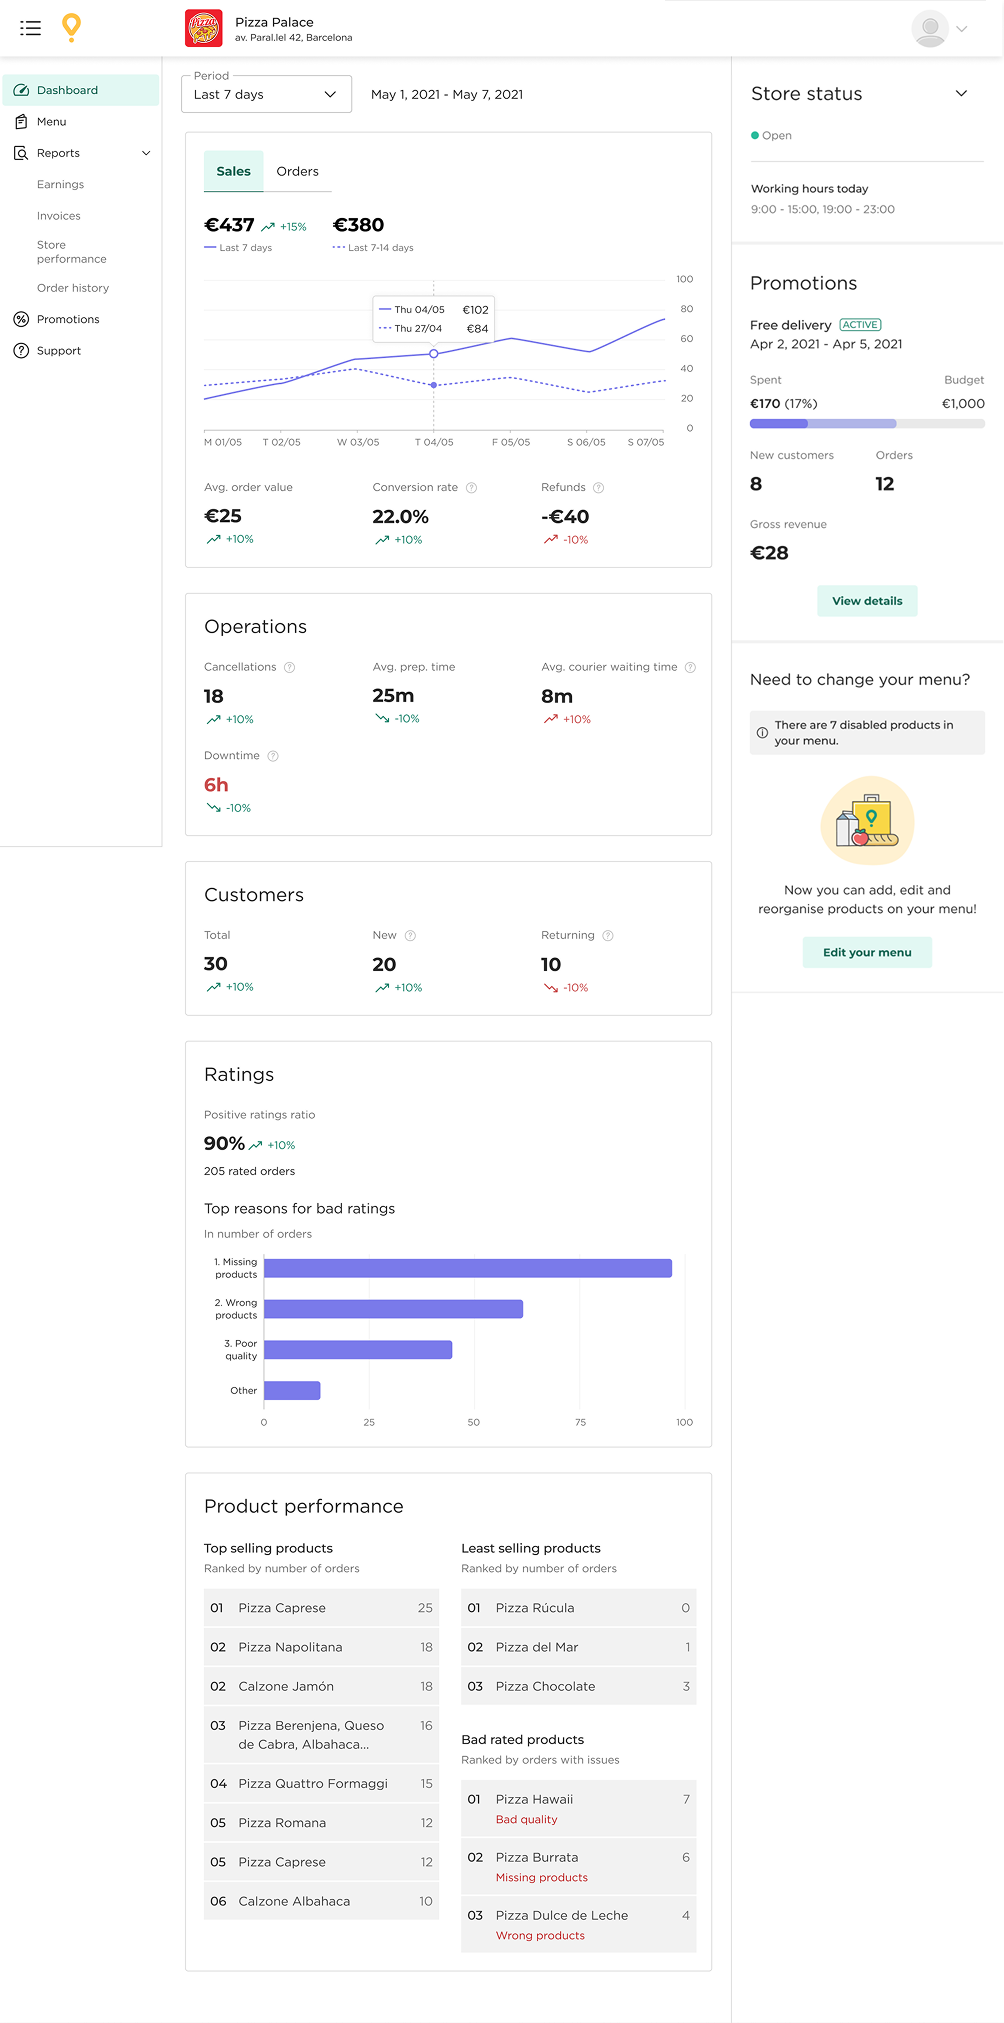This screenshot has width=1004, height=2023.
Task: Open the user avatar profile
Action: tap(930, 29)
